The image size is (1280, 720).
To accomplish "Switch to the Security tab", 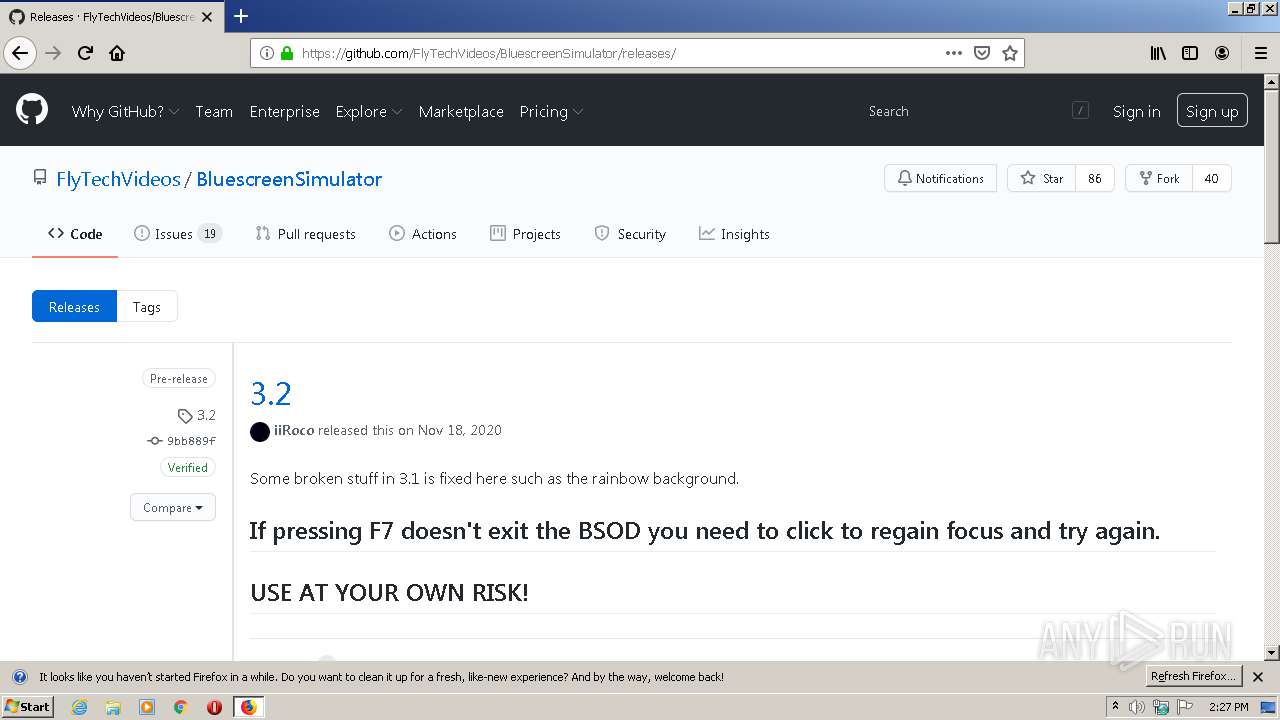I will (x=630, y=234).
